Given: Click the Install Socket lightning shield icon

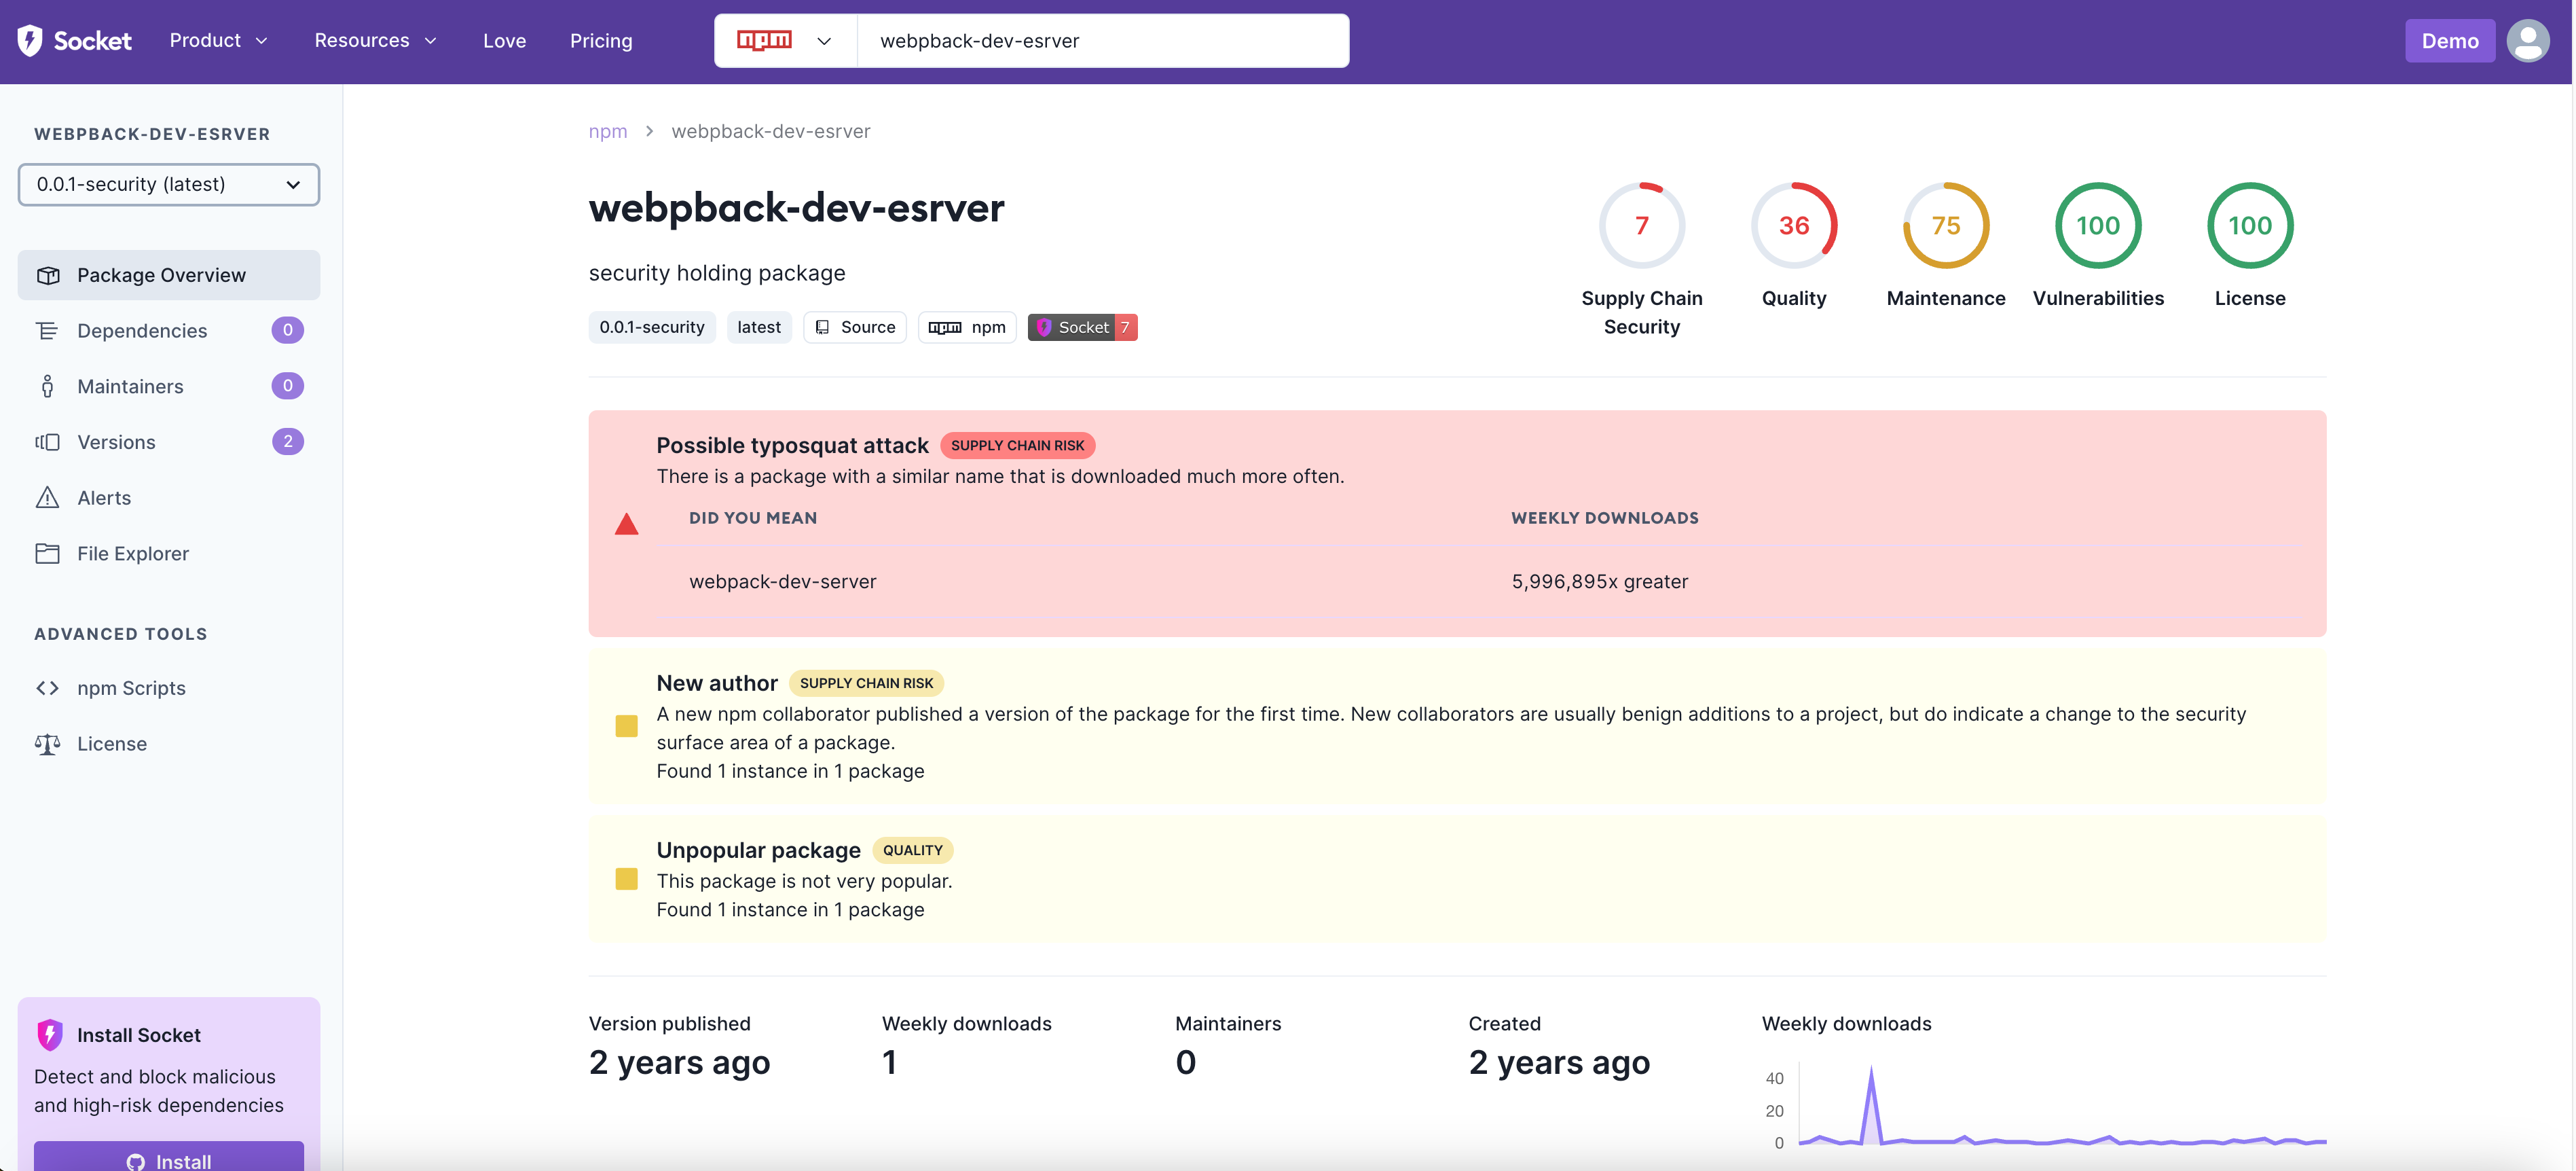Looking at the screenshot, I should point(49,1035).
